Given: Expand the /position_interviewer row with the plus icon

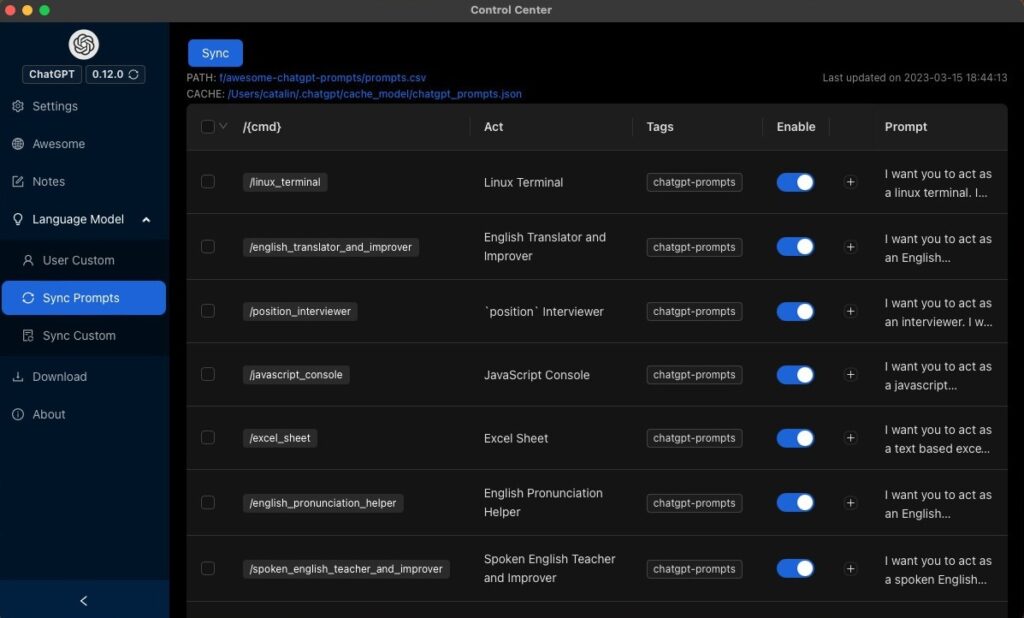Looking at the screenshot, I should (850, 312).
